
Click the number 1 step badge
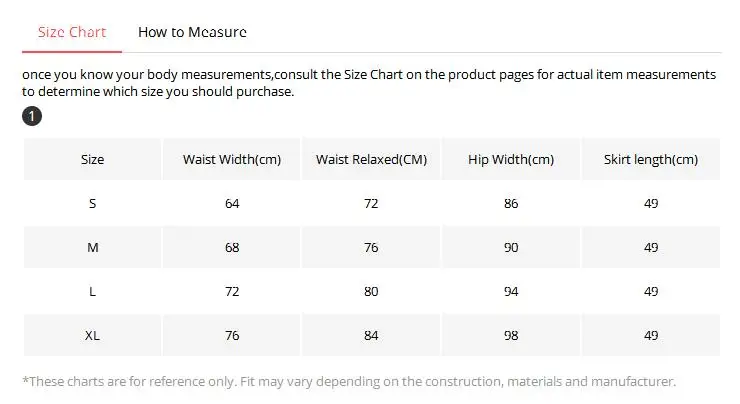[x=33, y=117]
